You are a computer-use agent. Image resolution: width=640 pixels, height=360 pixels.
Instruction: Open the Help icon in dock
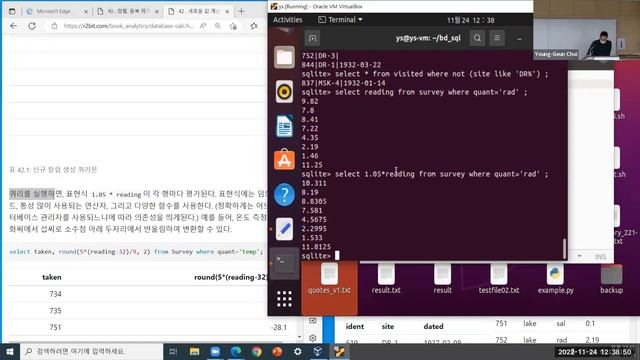tap(284, 194)
